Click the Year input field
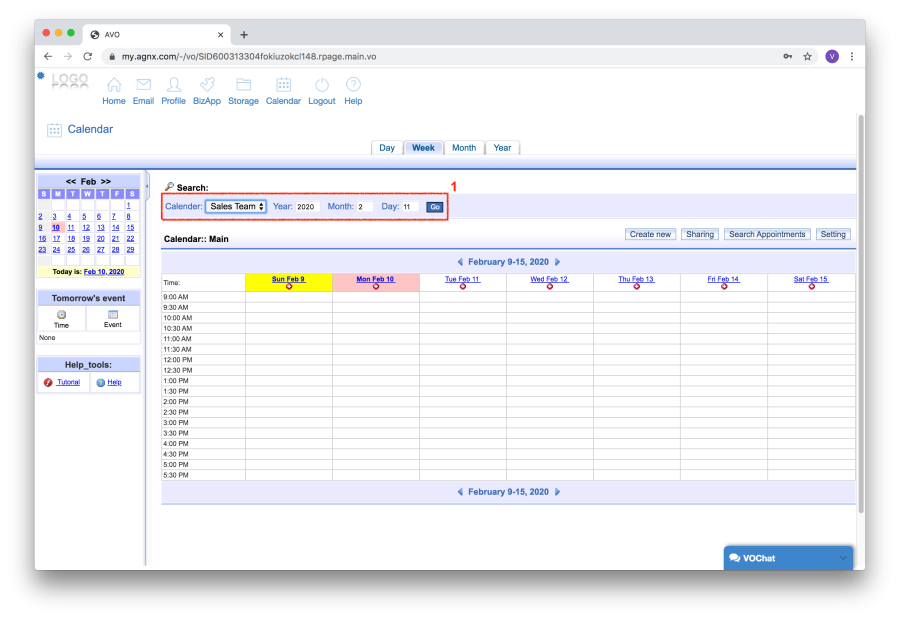This screenshot has height=619, width=900. click(x=307, y=207)
